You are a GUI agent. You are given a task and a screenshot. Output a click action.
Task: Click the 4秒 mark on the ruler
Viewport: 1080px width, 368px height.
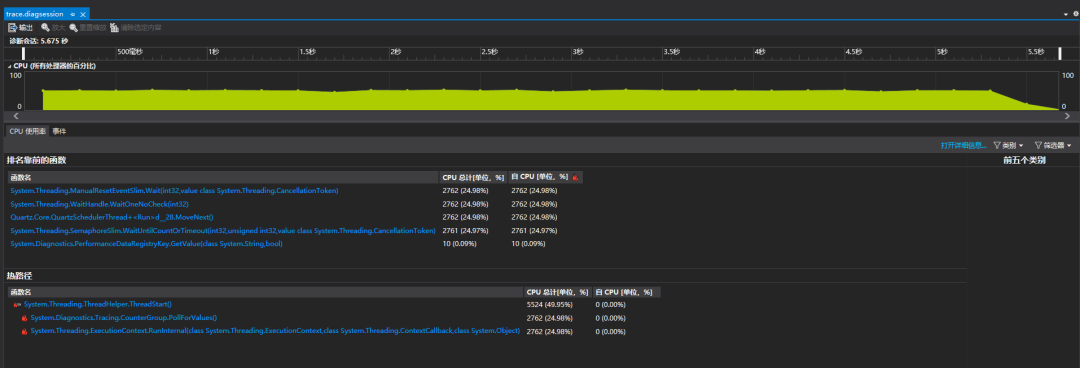(x=760, y=52)
